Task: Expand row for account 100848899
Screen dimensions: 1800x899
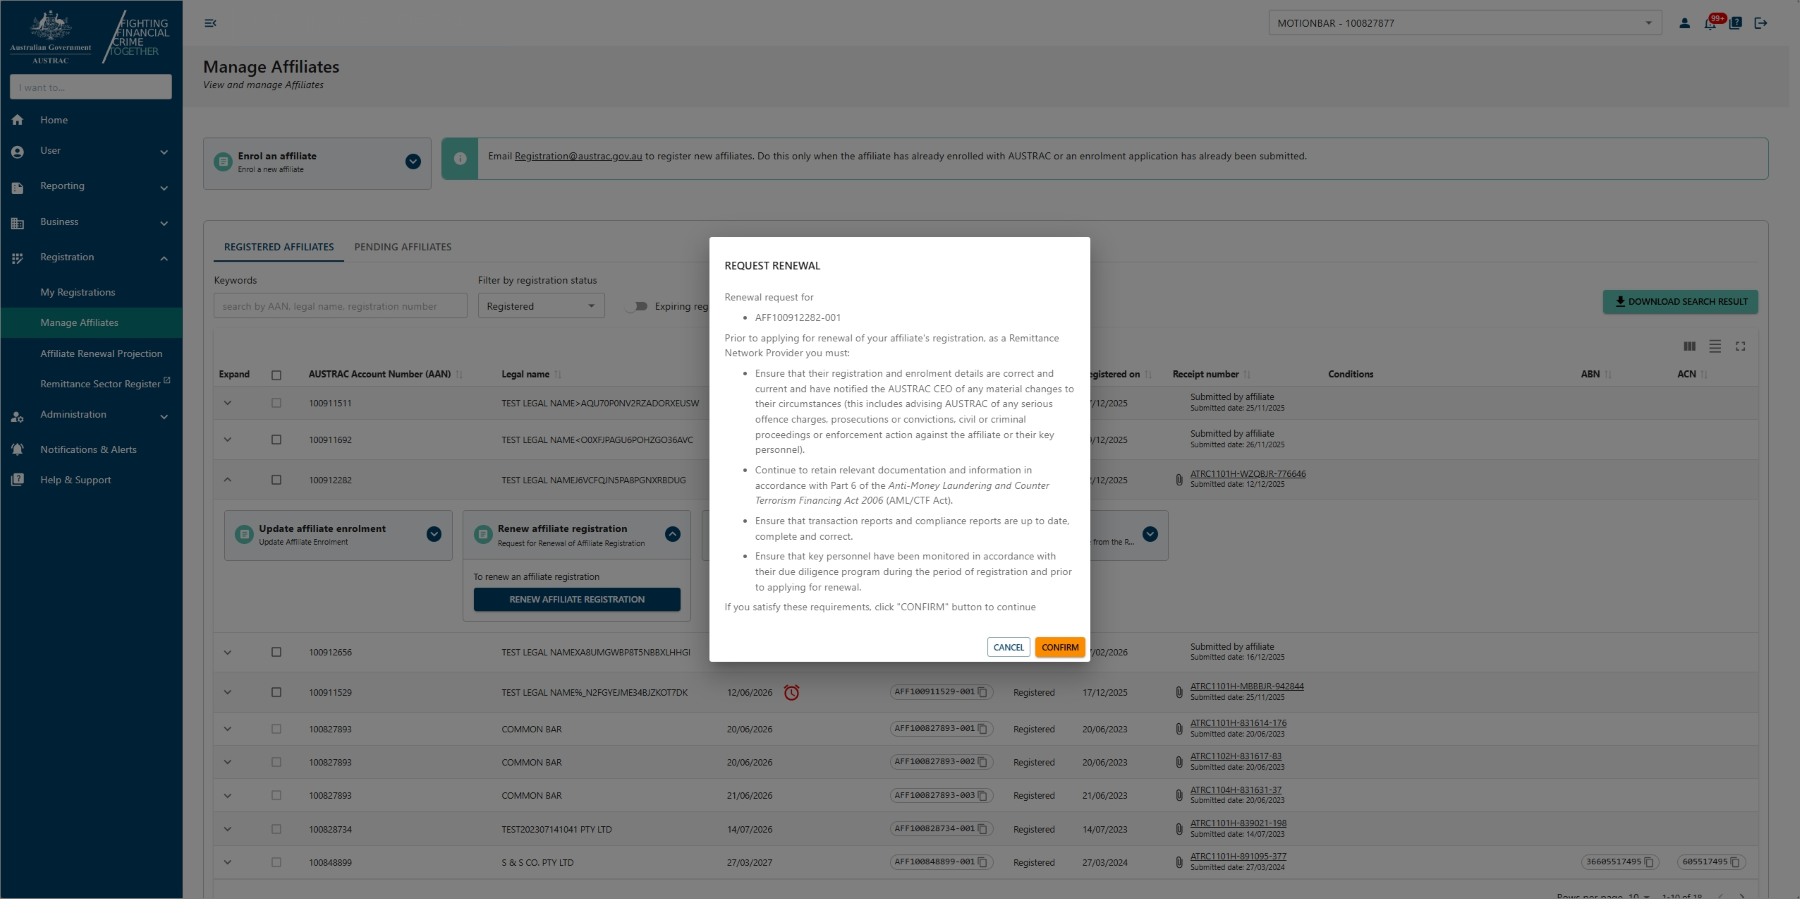Action: tap(227, 862)
